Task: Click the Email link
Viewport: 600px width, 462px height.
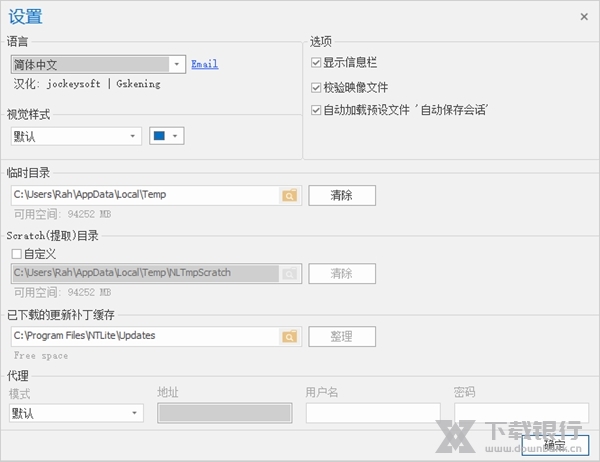Action: 205,64
